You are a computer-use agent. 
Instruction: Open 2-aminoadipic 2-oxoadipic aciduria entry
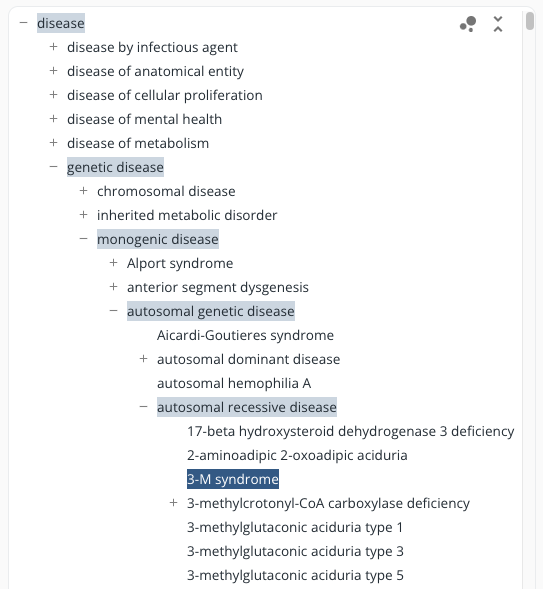[x=297, y=455]
